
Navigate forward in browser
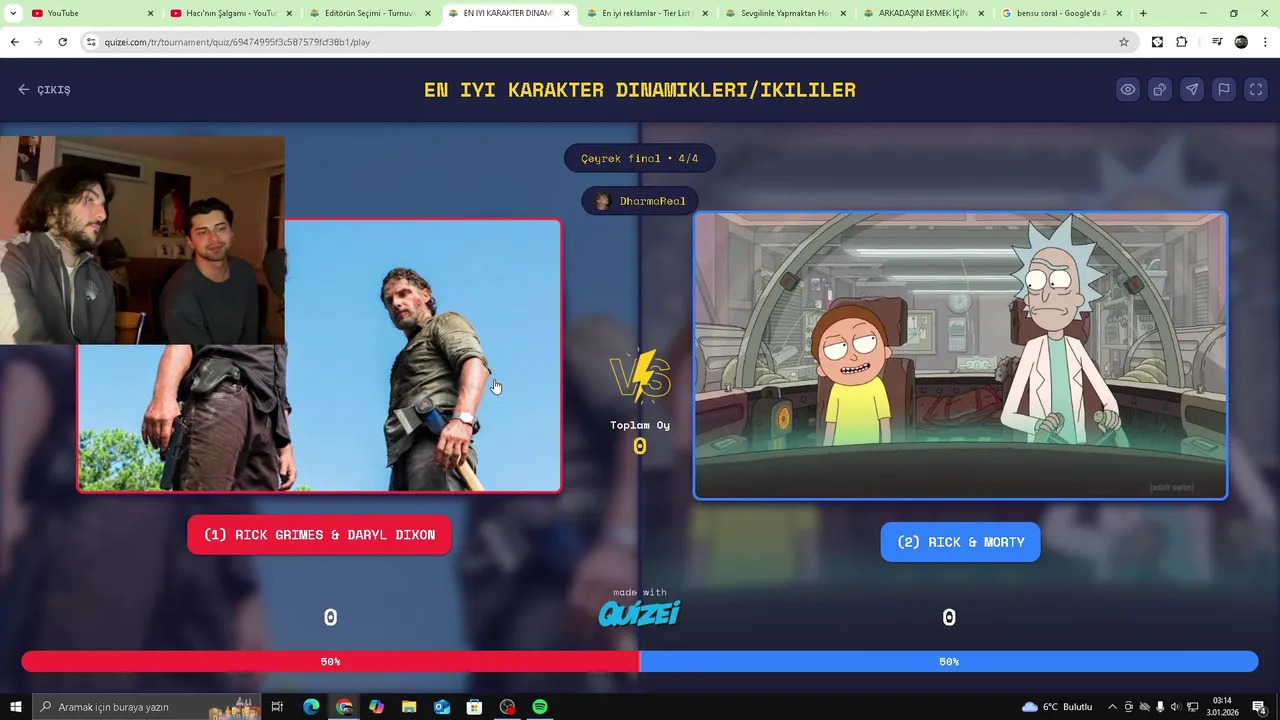[x=38, y=42]
